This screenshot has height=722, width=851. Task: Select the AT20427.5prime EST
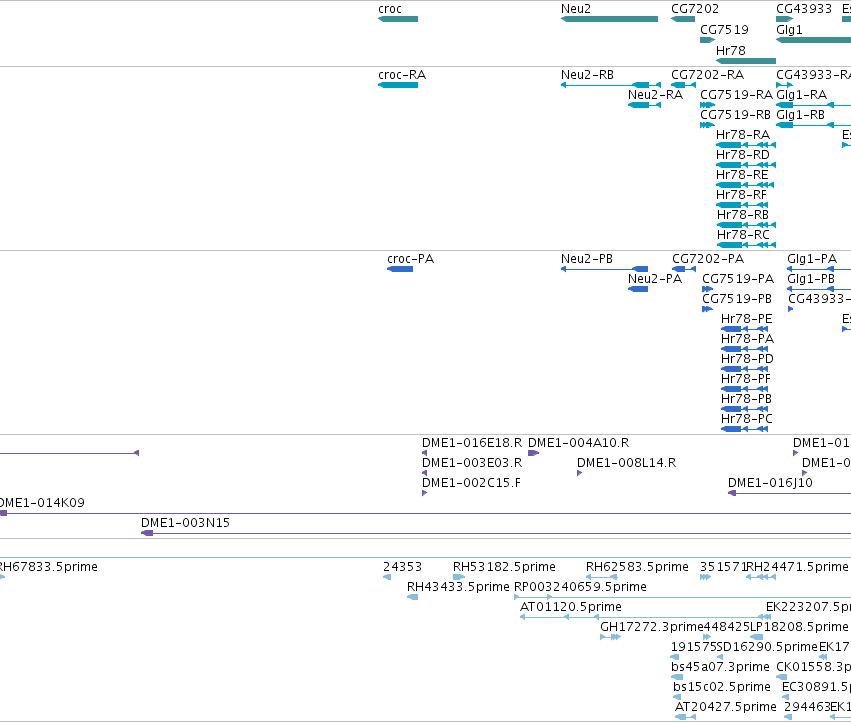click(x=685, y=717)
